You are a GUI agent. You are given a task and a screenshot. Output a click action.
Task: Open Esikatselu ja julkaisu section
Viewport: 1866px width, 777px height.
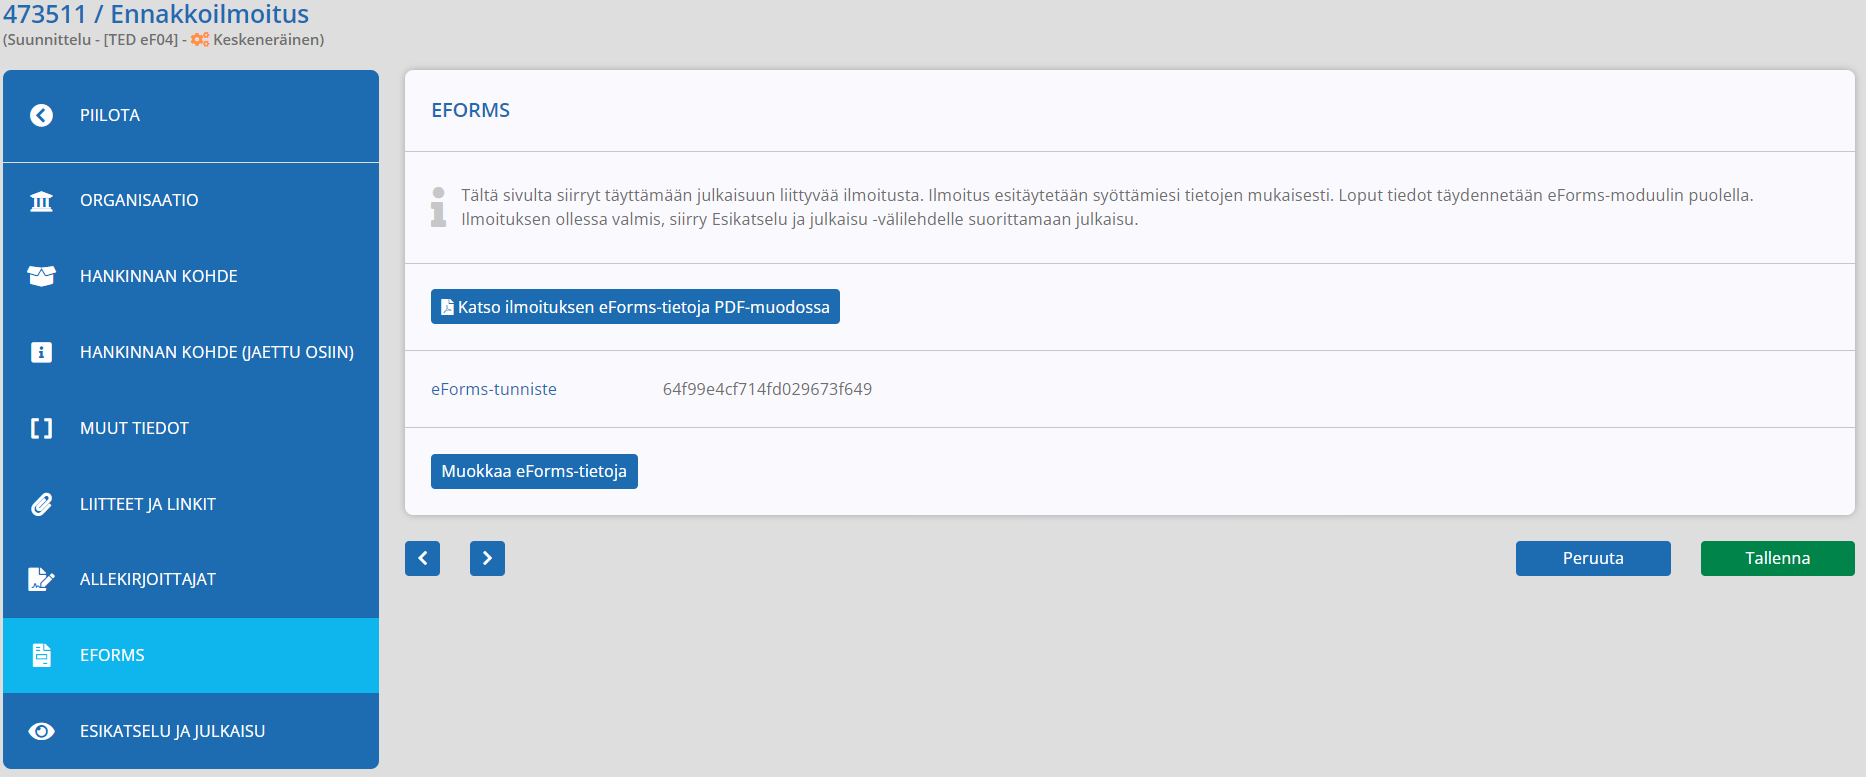point(191,731)
